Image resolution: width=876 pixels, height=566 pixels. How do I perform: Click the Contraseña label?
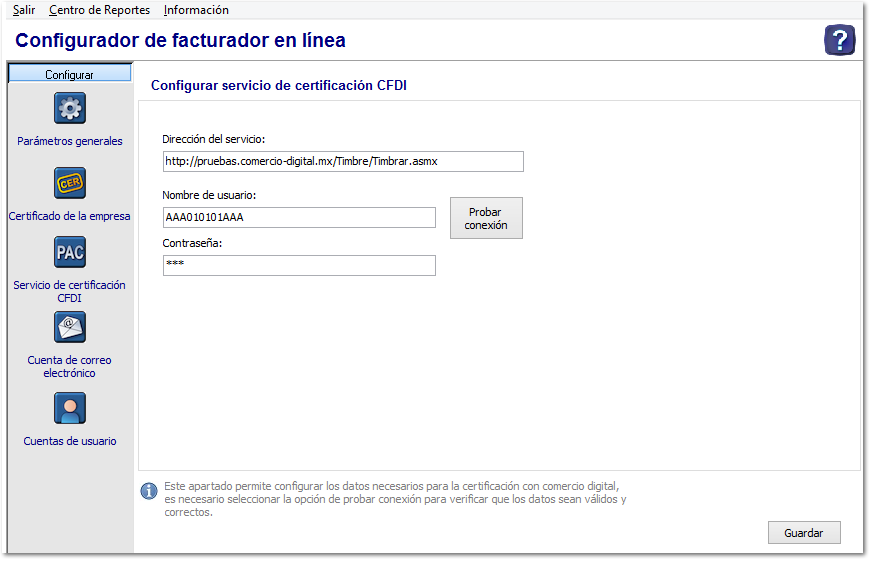[x=192, y=243]
